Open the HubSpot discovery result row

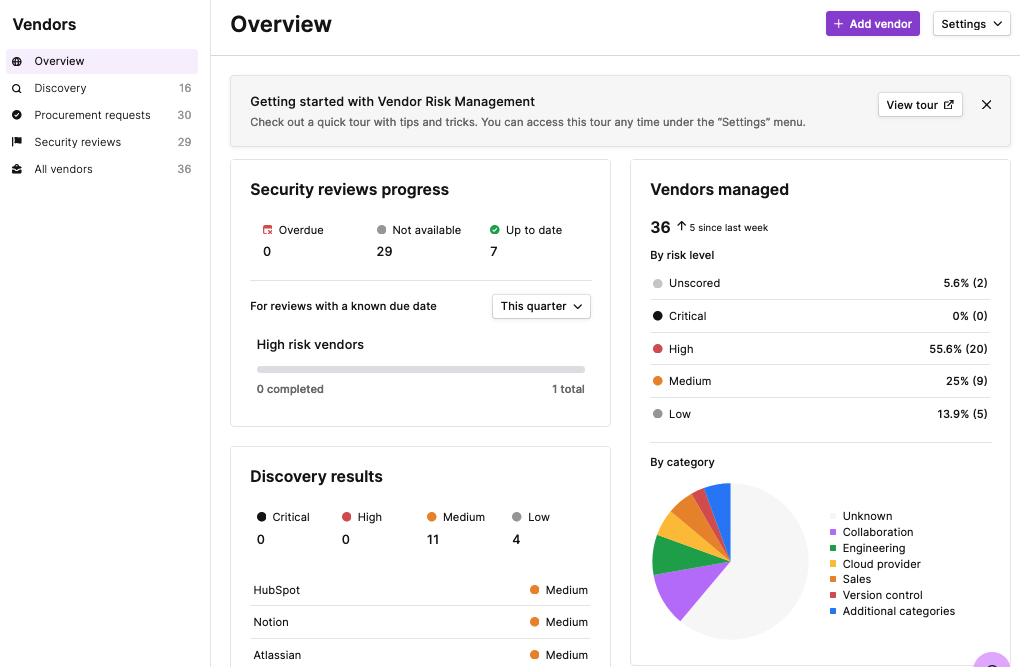click(420, 590)
